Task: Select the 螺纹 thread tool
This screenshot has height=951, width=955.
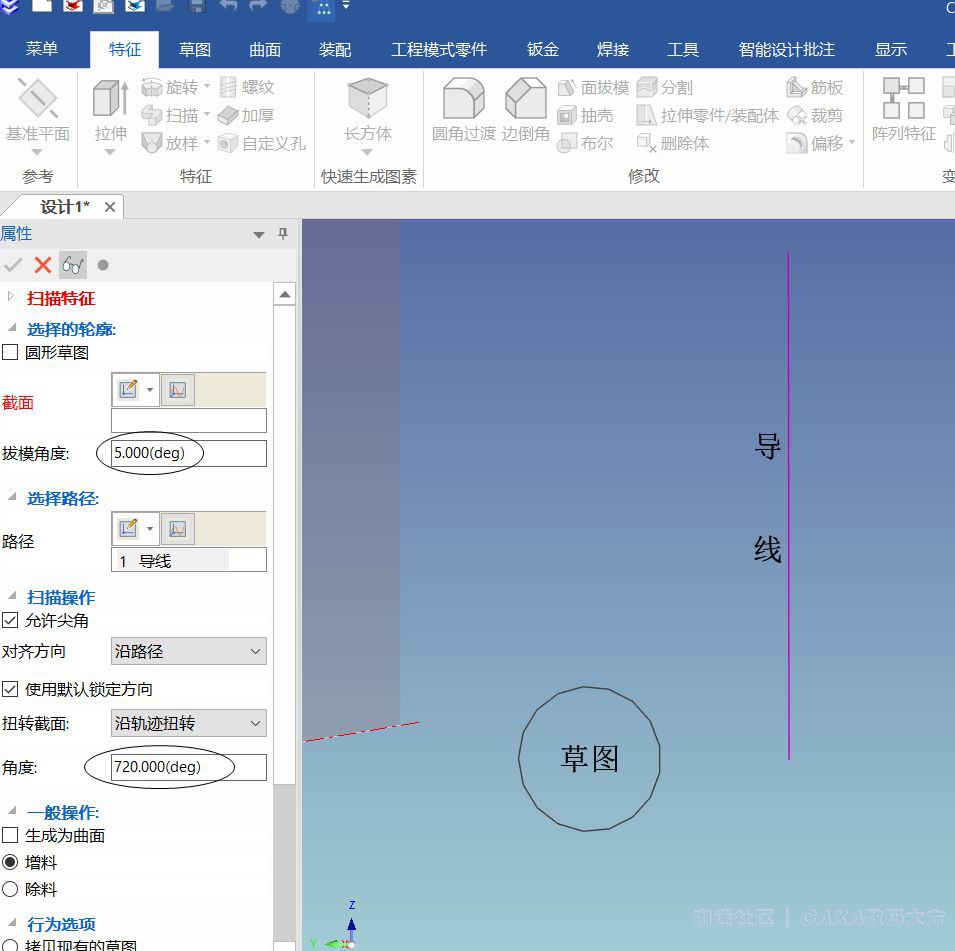Action: (x=246, y=87)
